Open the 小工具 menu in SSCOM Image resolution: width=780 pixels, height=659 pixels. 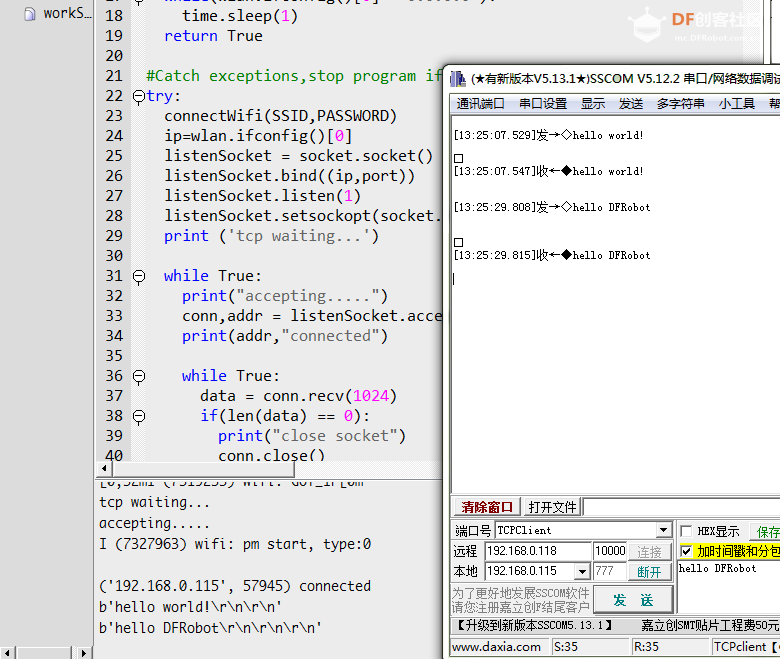pyautogui.click(x=737, y=103)
